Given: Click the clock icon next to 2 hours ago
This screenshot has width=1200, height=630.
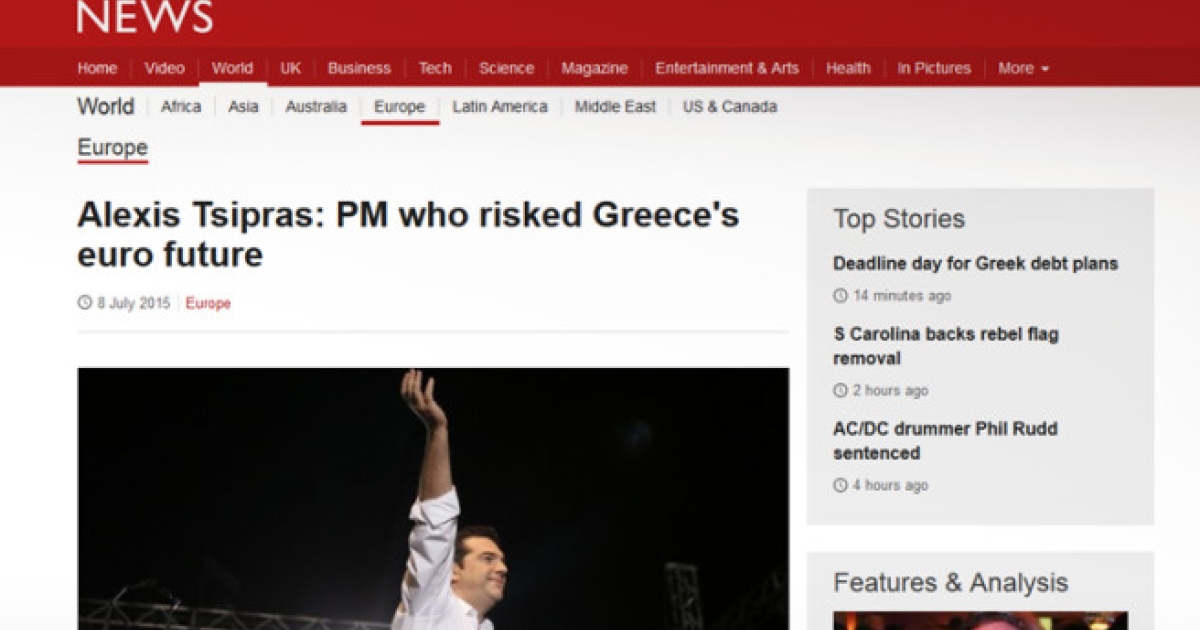Looking at the screenshot, I should [841, 390].
